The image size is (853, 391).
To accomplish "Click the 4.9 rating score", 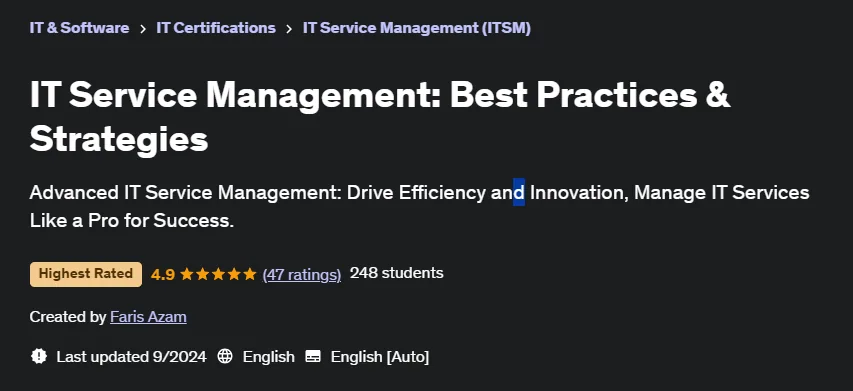I will click(x=163, y=275).
